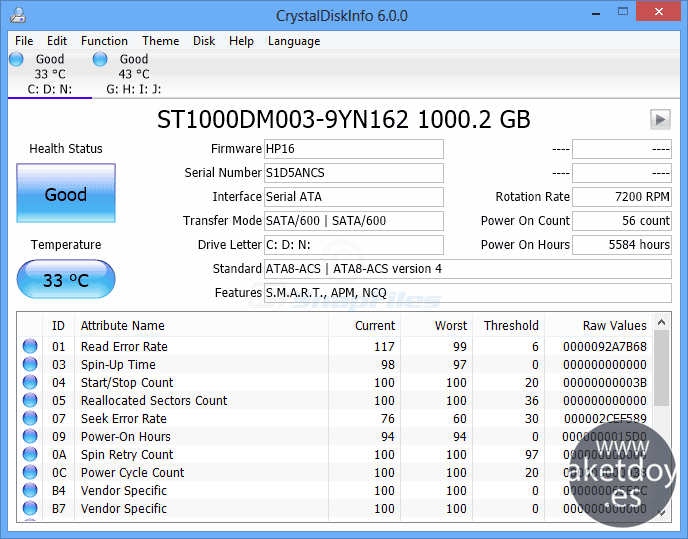Open the Edit menu
The image size is (688, 539).
click(x=57, y=41)
